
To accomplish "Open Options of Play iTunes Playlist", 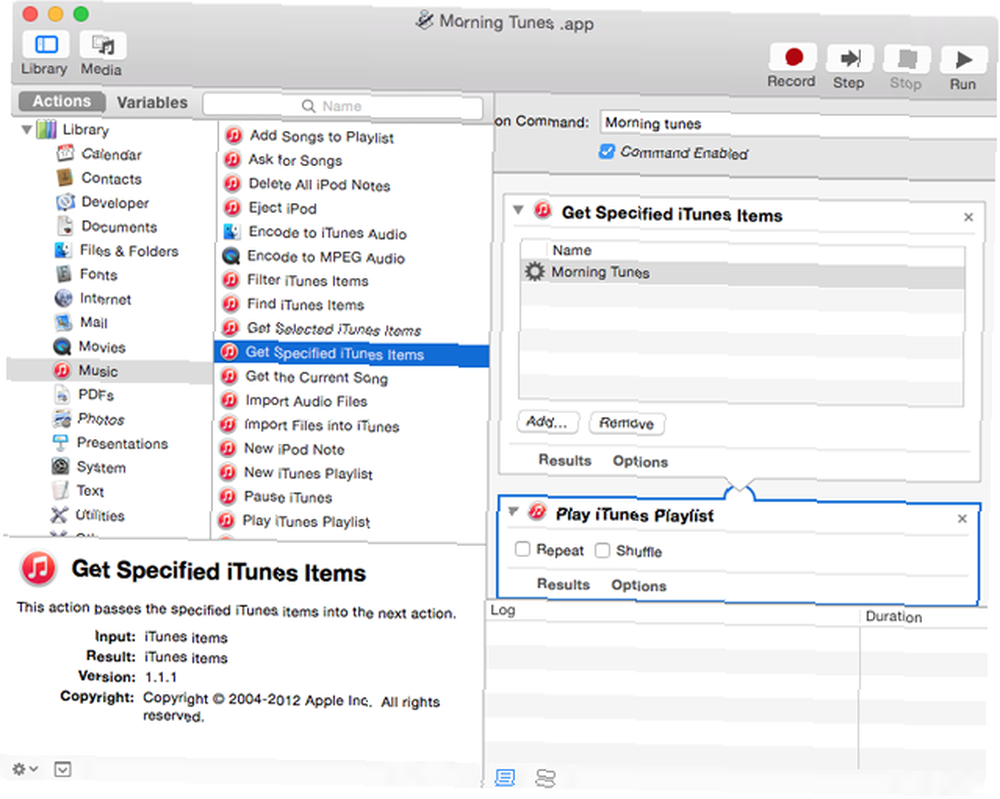I will tap(639, 585).
